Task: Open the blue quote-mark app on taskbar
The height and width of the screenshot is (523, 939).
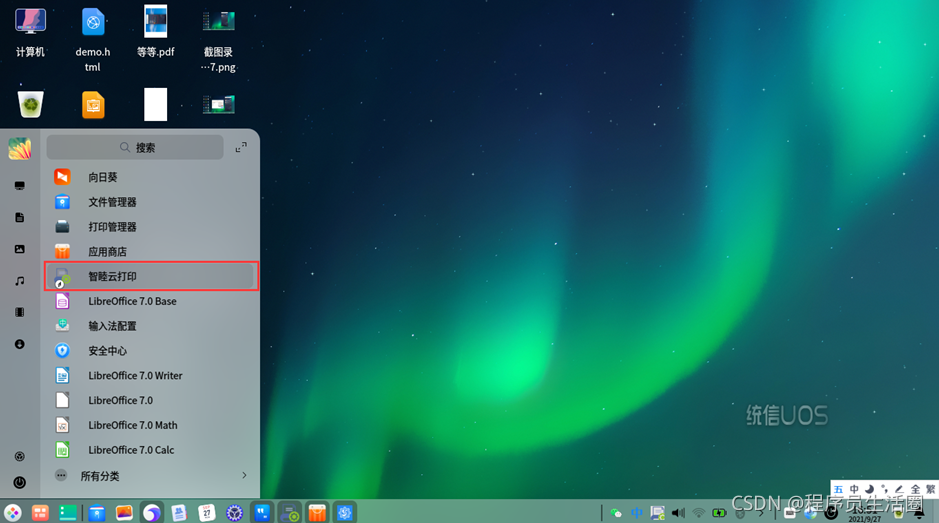Action: click(x=262, y=513)
